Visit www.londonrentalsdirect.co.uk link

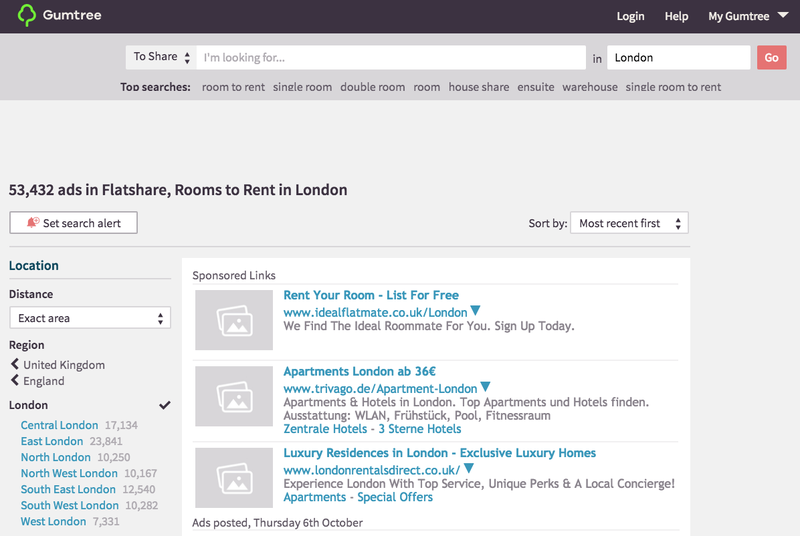pyautogui.click(x=371, y=470)
